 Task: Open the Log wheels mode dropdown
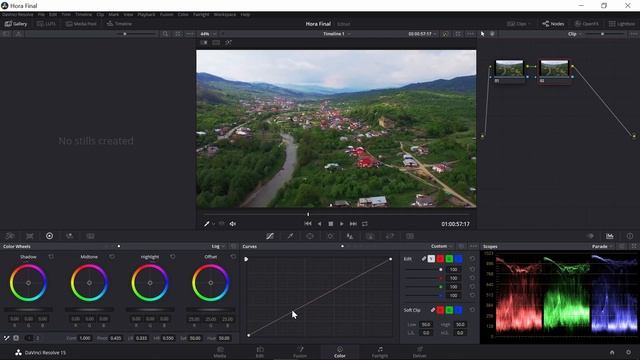pos(218,247)
